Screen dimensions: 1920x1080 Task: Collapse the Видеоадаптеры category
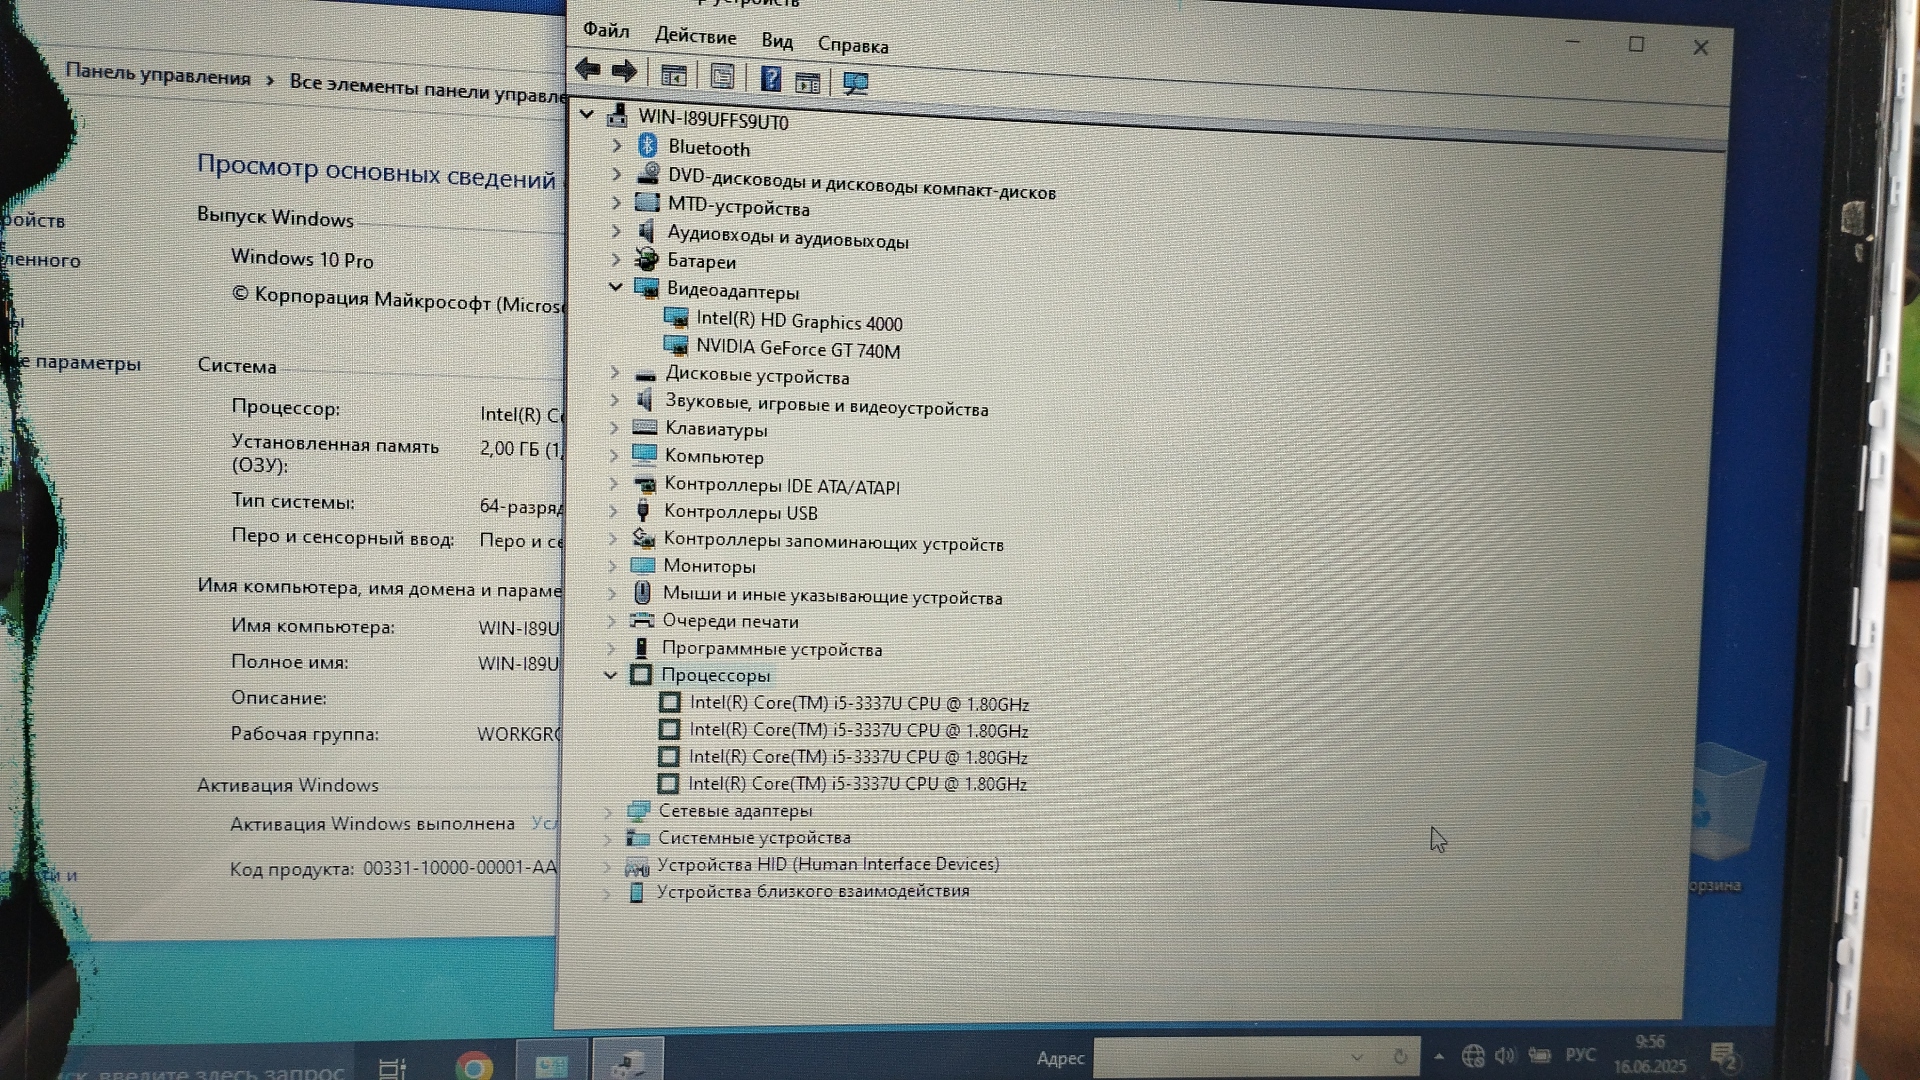tap(615, 288)
